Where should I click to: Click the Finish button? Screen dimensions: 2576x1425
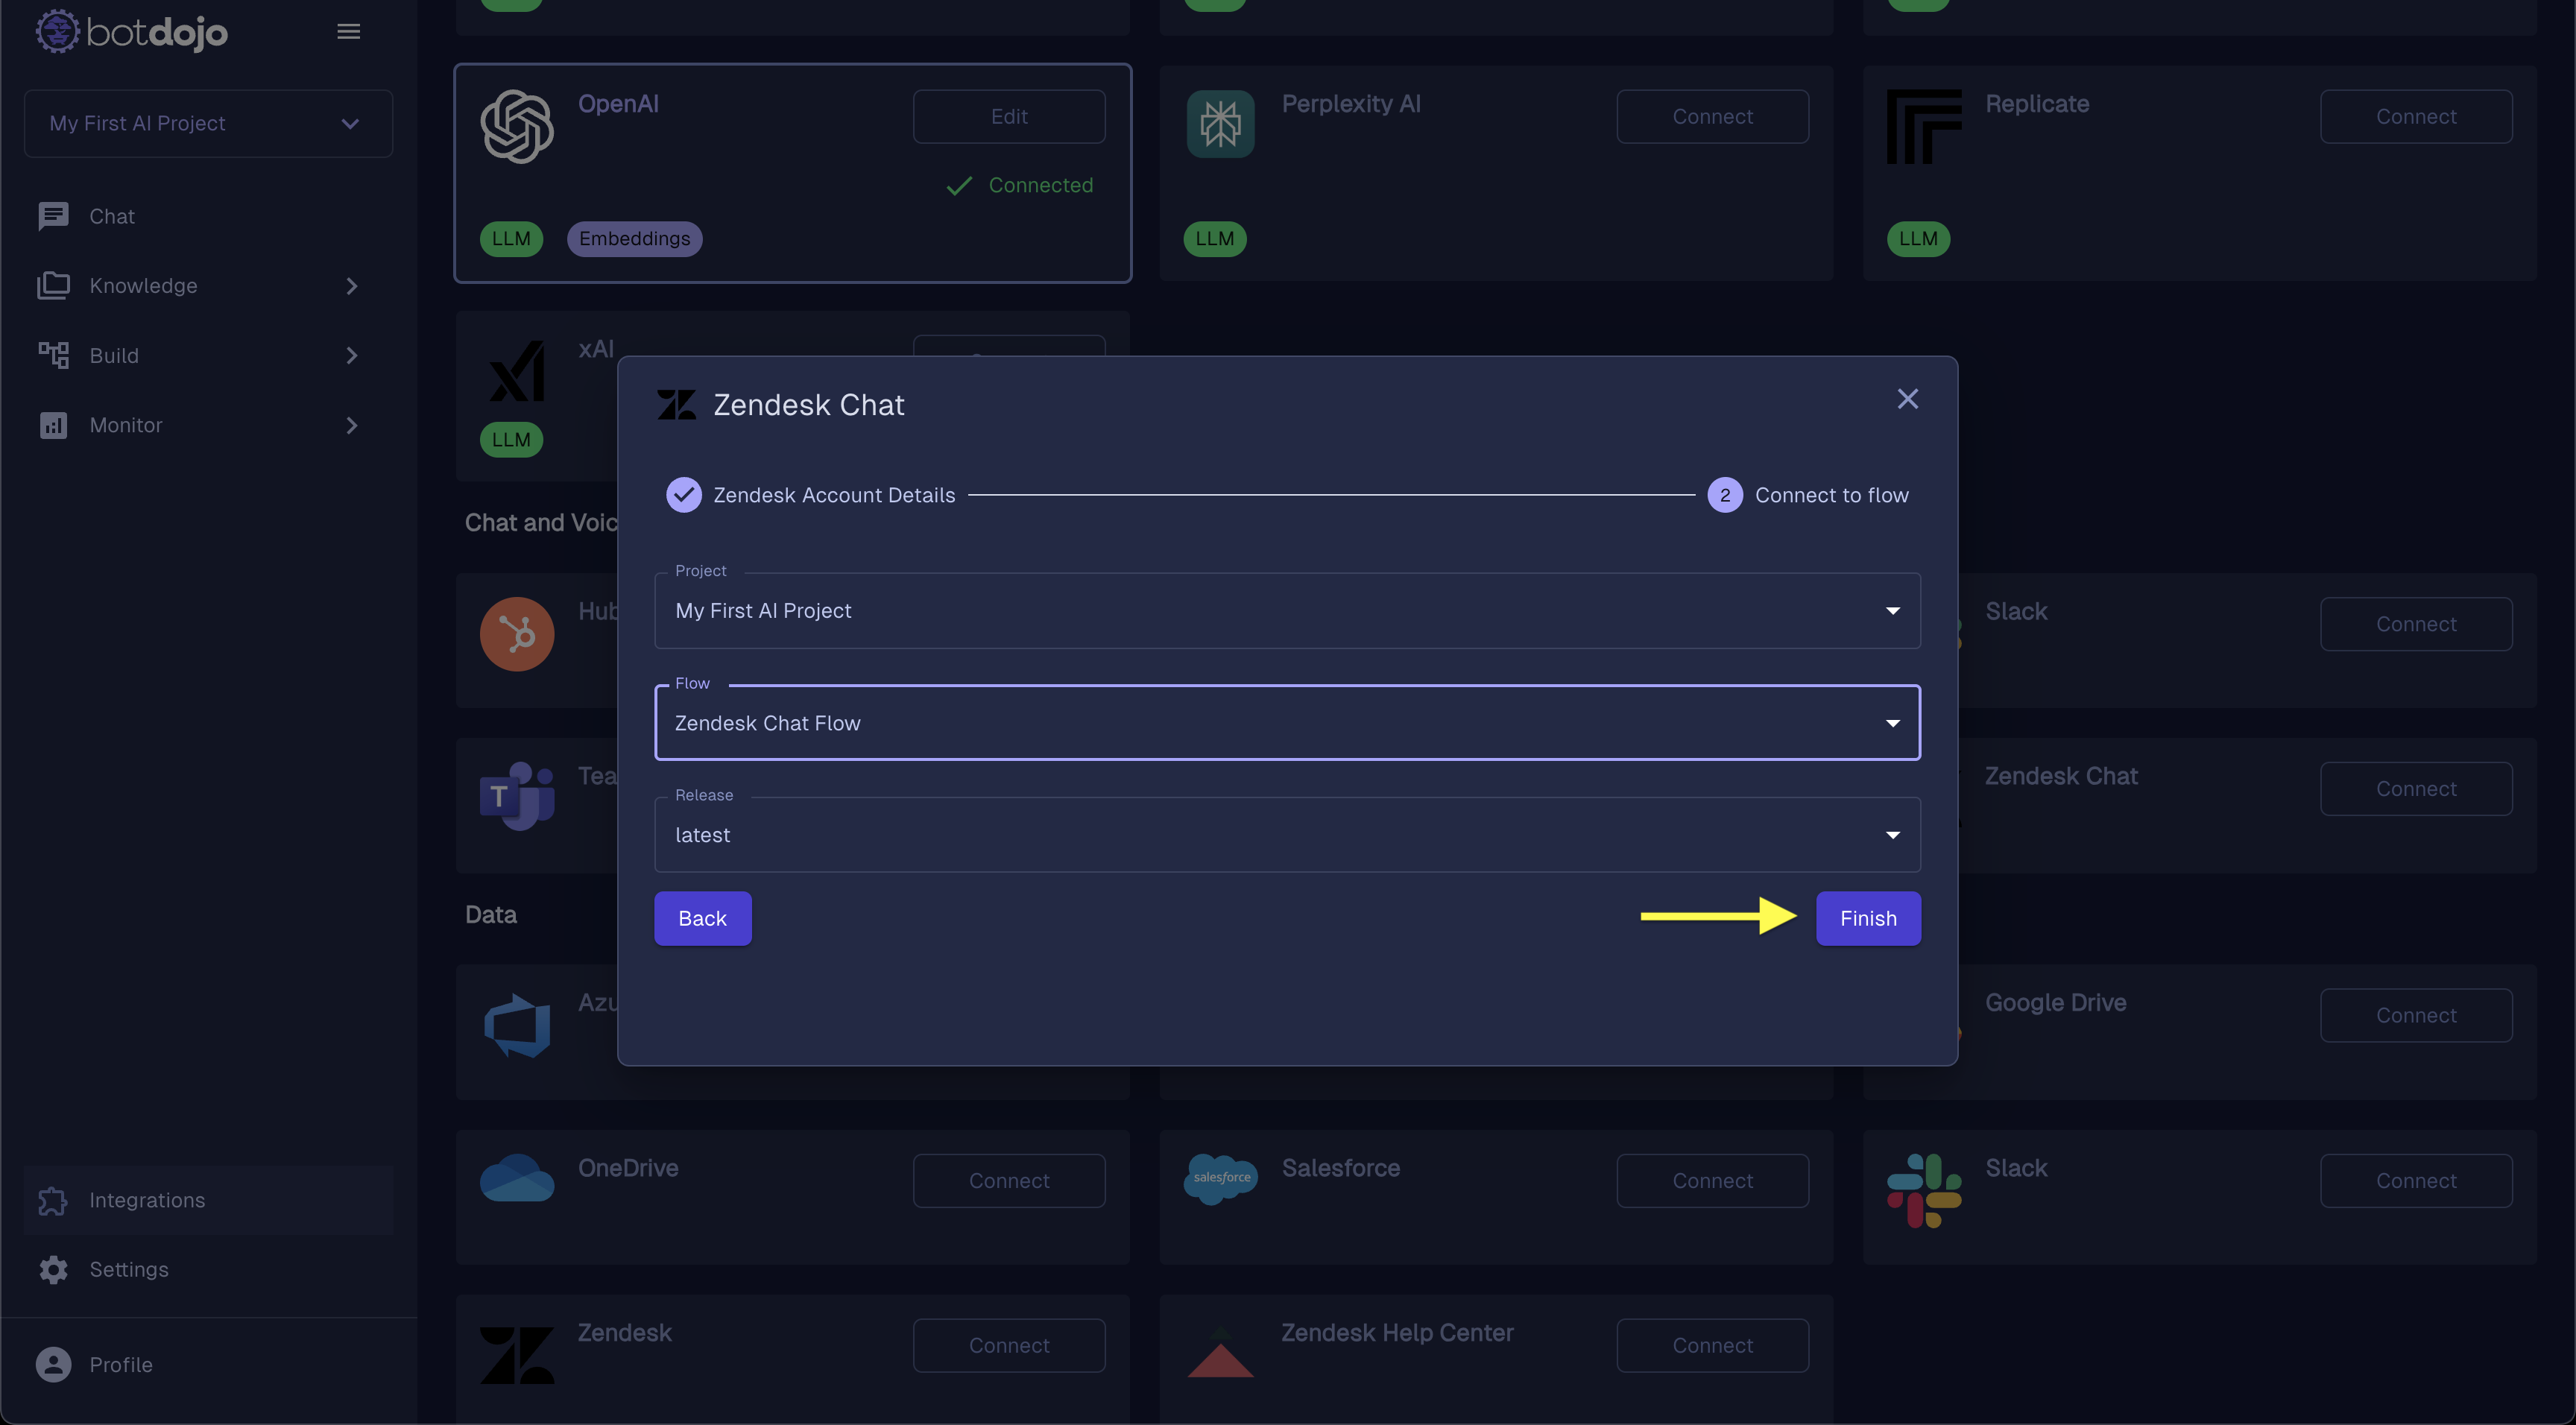1868,918
